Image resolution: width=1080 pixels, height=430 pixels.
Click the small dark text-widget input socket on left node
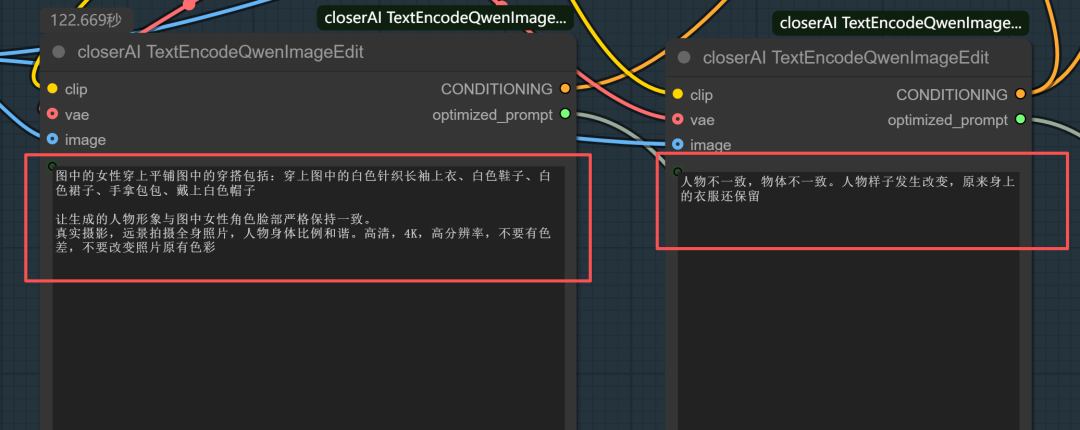[52, 166]
